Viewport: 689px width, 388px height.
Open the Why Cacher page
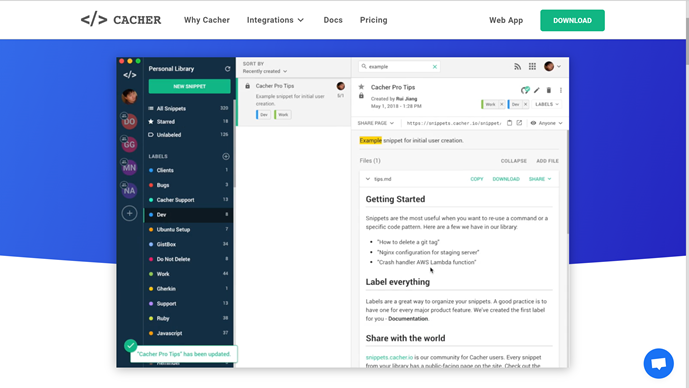(207, 20)
